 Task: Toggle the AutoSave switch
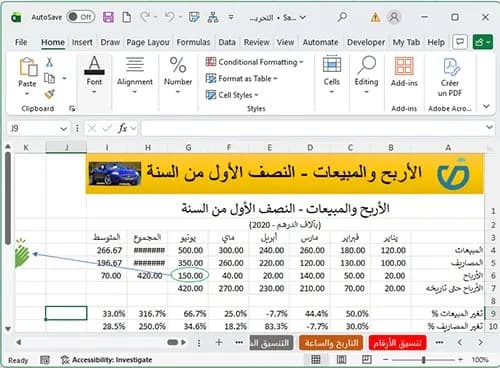tap(80, 17)
